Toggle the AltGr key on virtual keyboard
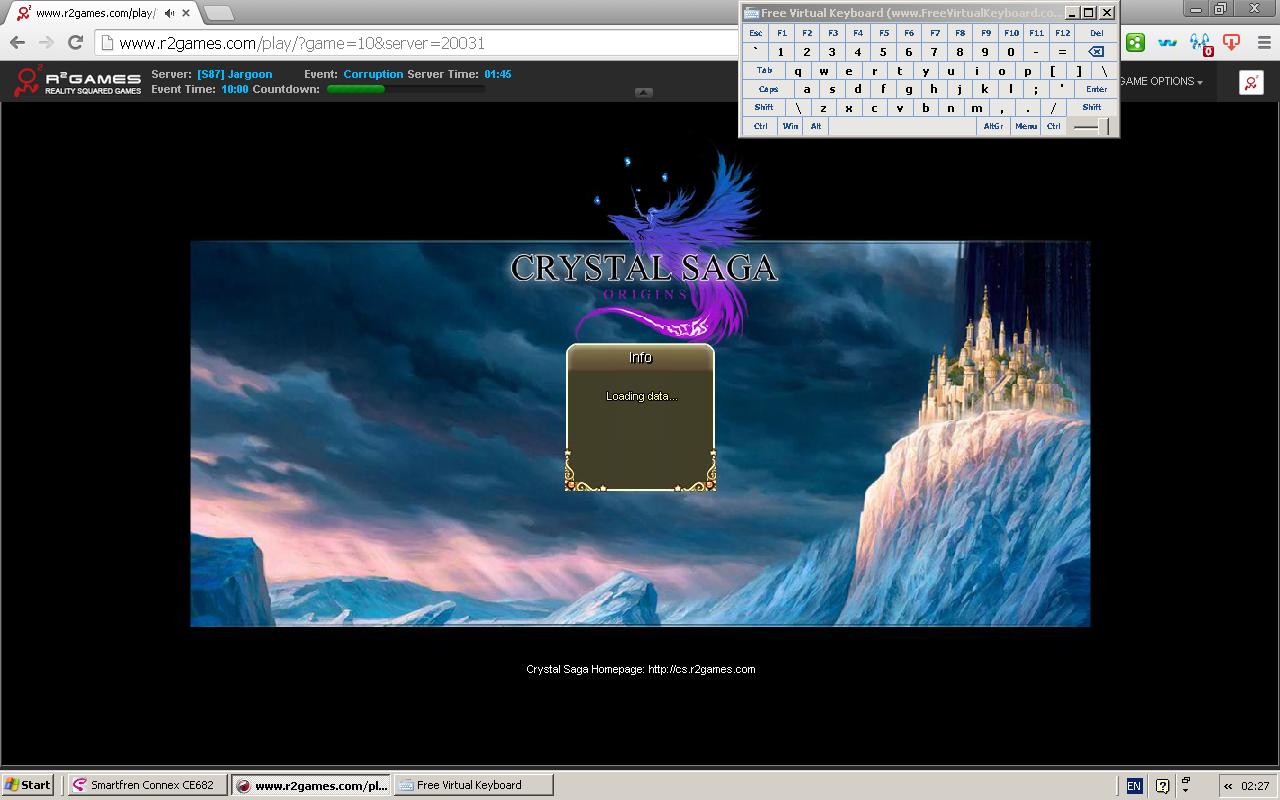Image resolution: width=1280 pixels, height=800 pixels. 993,126
